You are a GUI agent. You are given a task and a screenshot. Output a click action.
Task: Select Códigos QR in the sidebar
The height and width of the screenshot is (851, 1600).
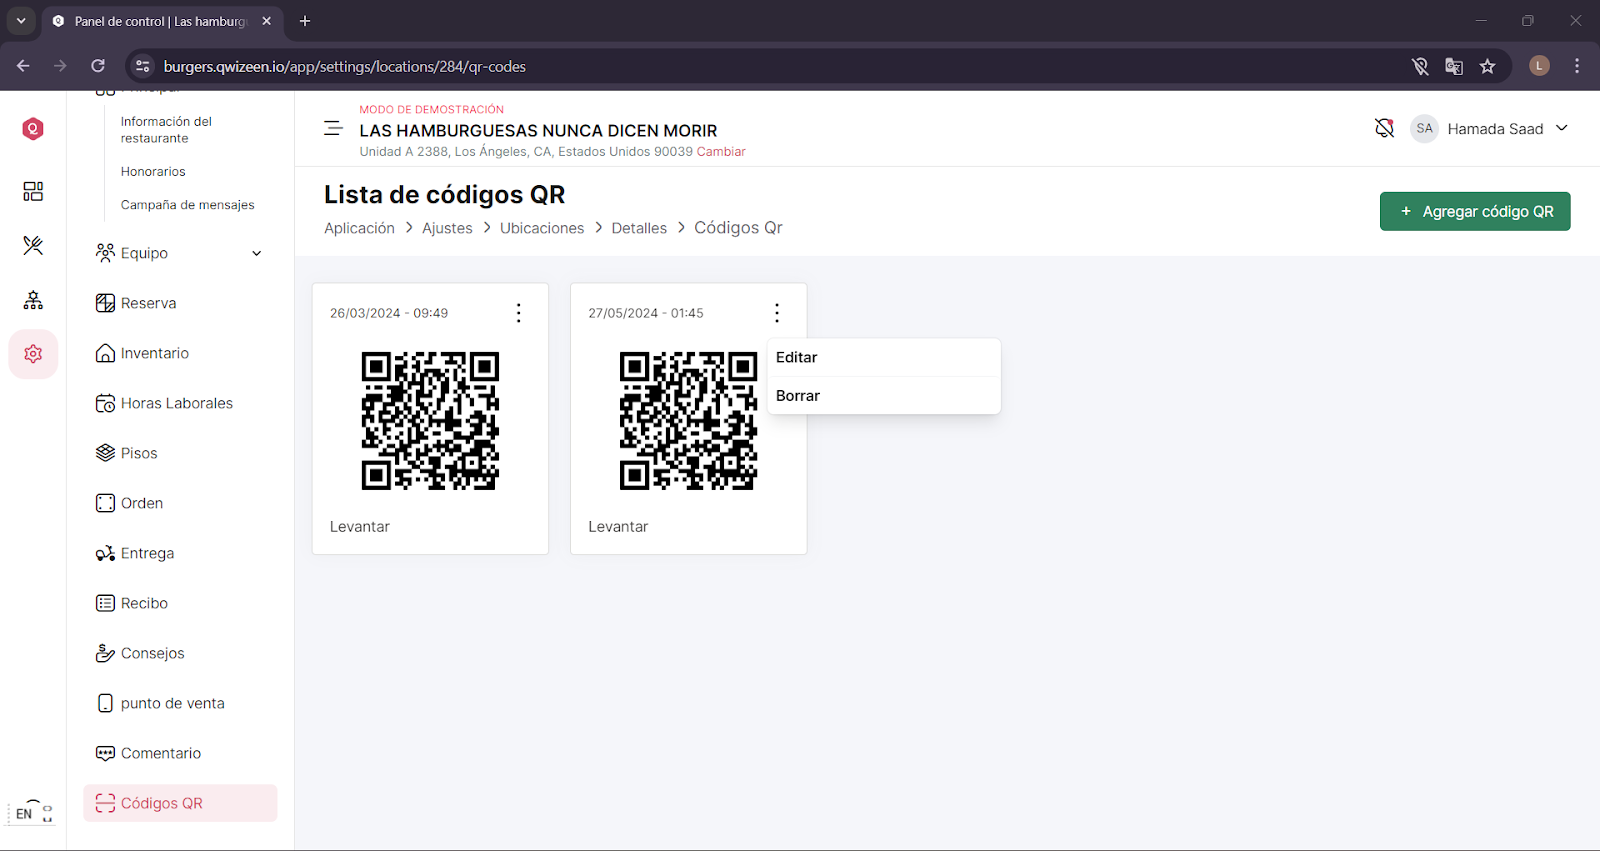180,803
